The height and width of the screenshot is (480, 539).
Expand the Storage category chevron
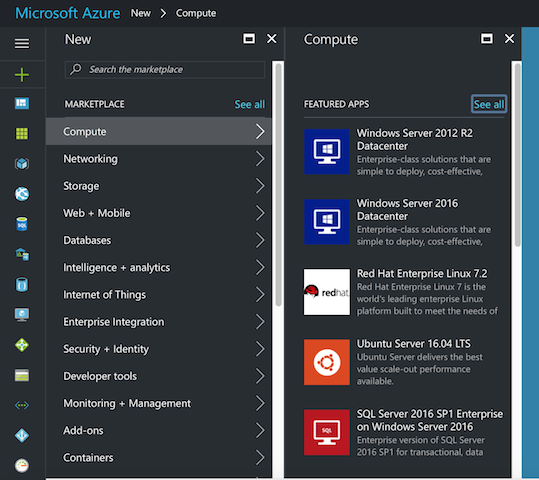260,186
